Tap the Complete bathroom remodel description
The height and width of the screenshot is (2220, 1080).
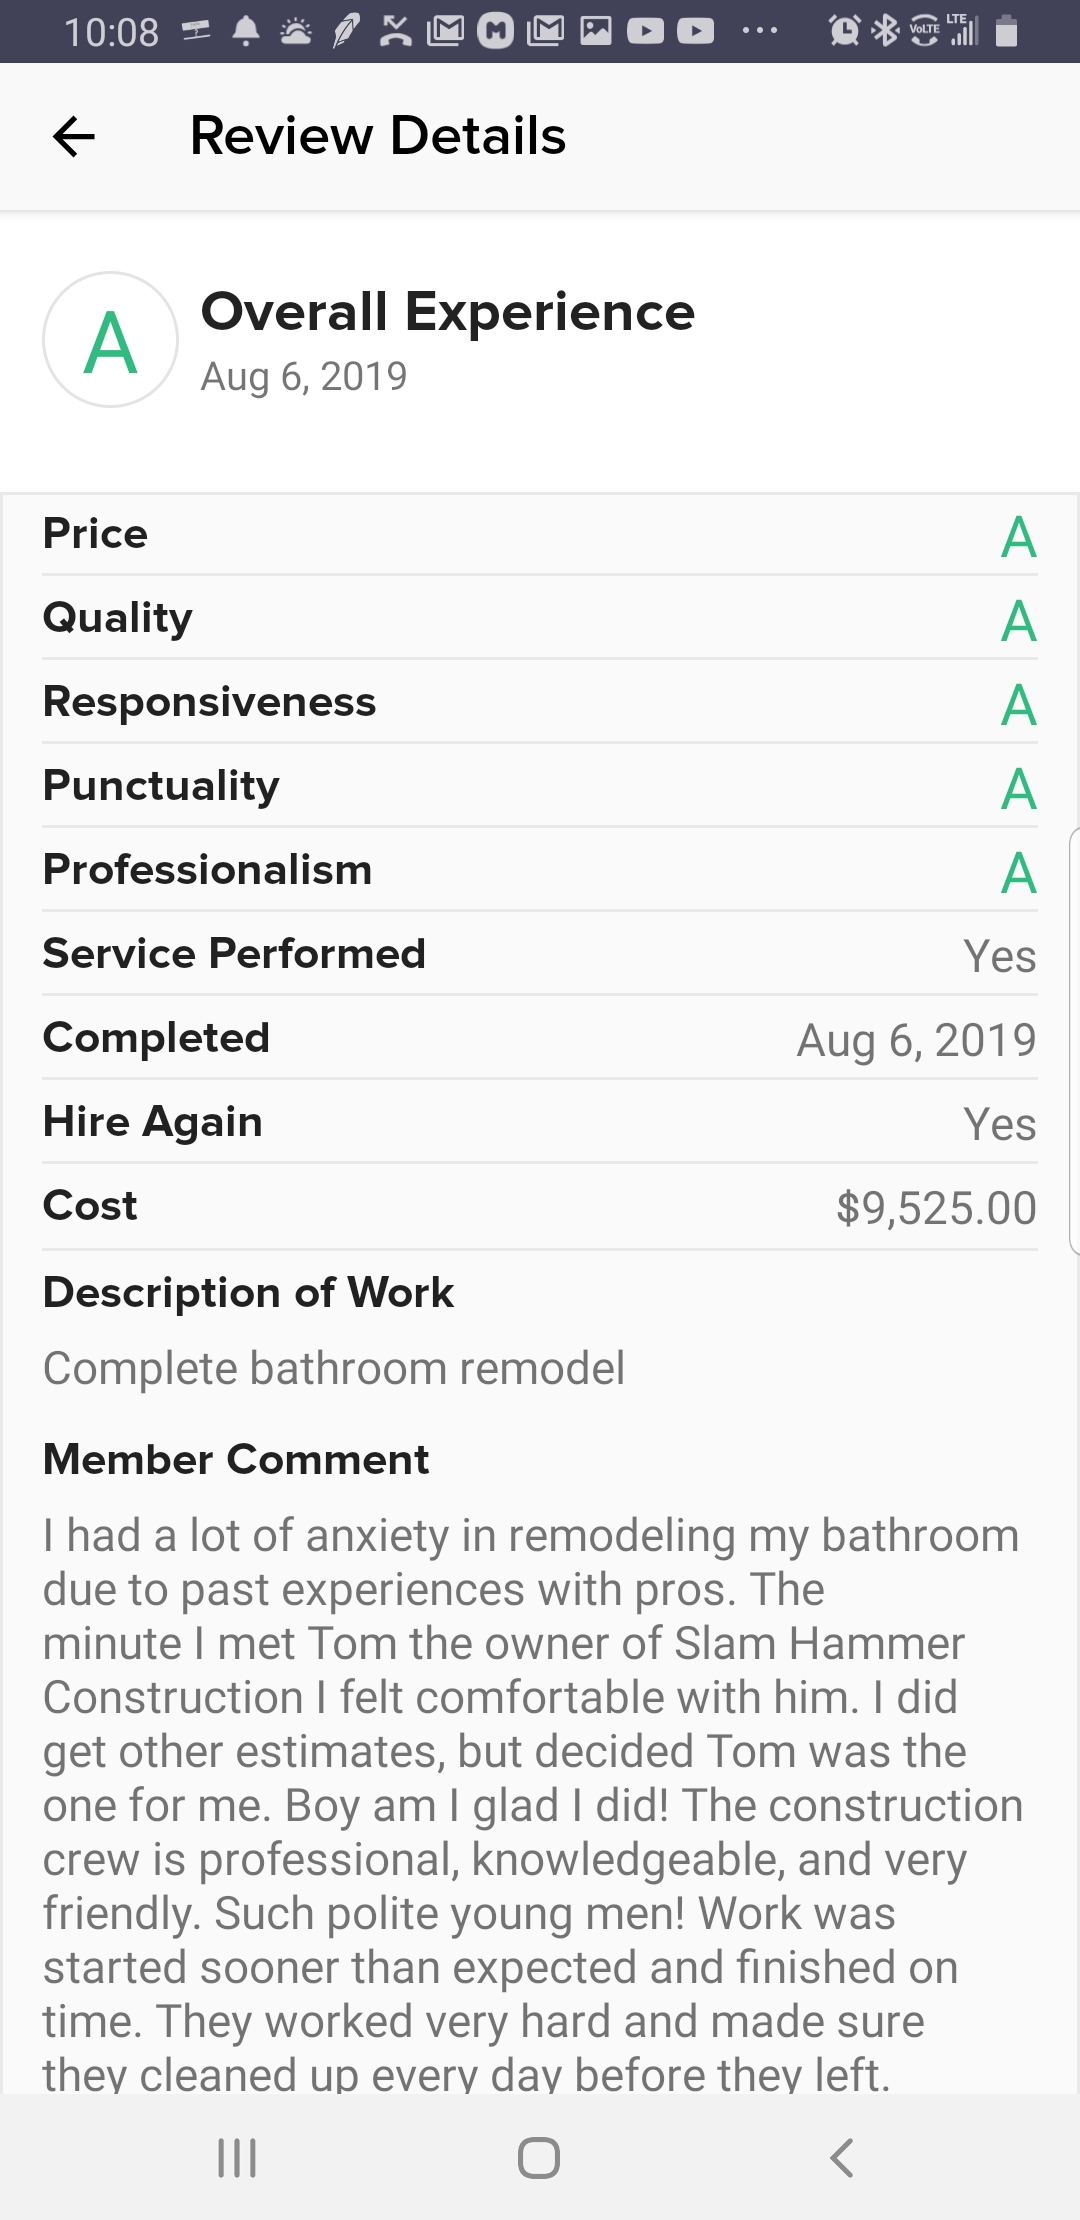tap(334, 1368)
